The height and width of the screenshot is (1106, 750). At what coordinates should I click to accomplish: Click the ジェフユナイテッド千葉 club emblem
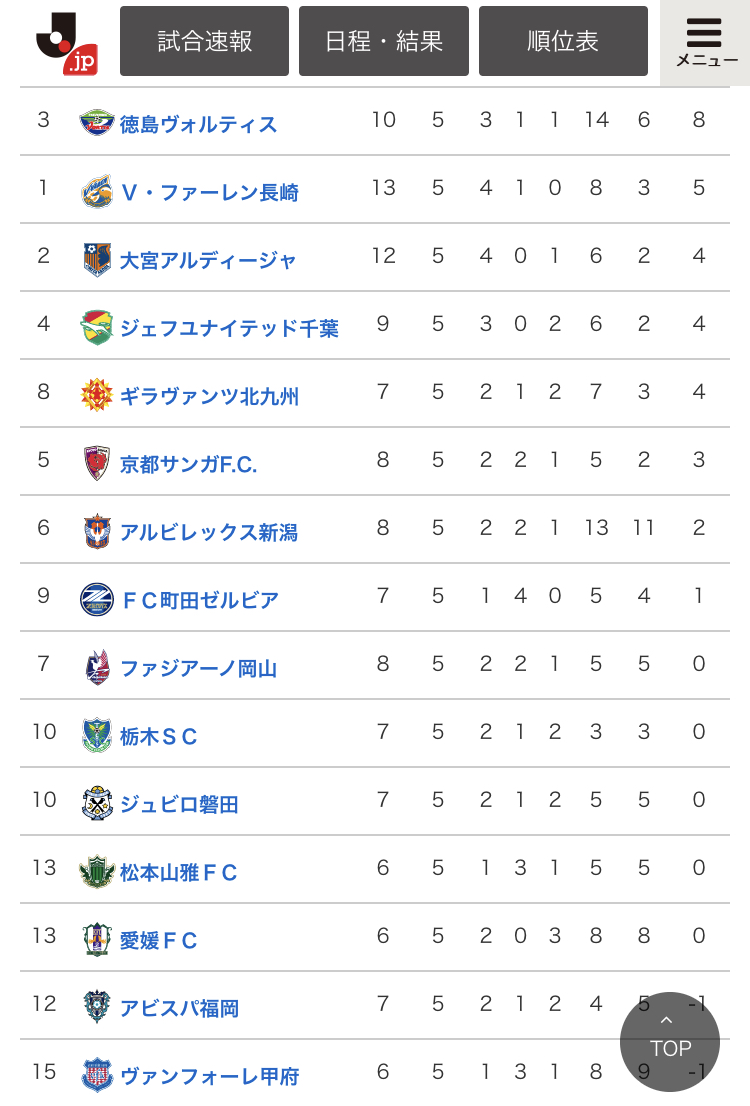(97, 327)
